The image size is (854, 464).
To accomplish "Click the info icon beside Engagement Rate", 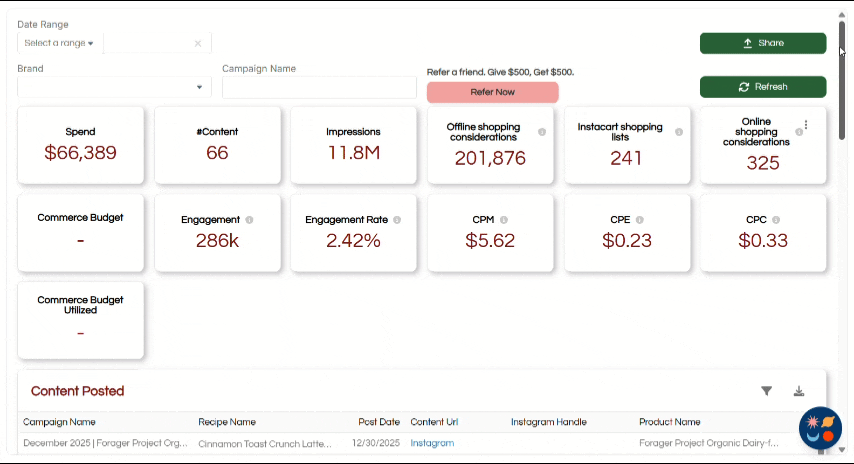I will click(x=397, y=219).
